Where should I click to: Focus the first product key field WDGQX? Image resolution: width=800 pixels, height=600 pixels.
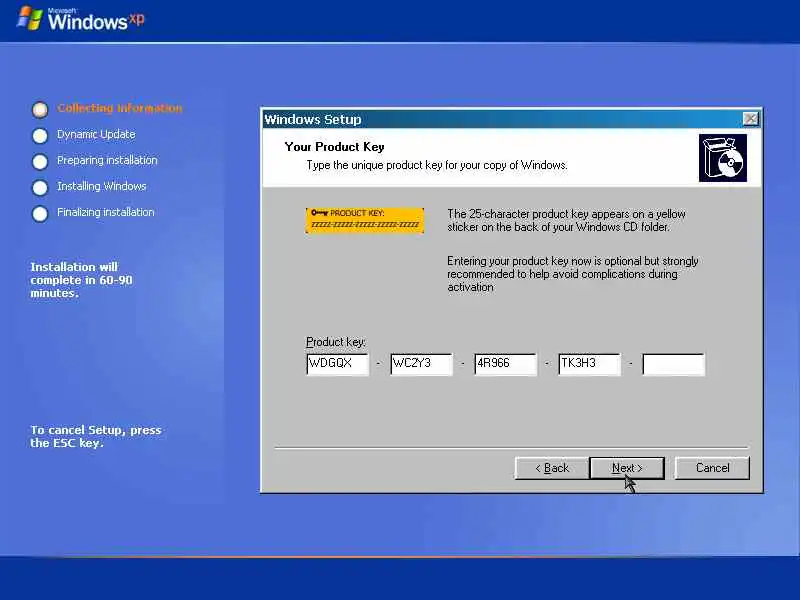(337, 364)
